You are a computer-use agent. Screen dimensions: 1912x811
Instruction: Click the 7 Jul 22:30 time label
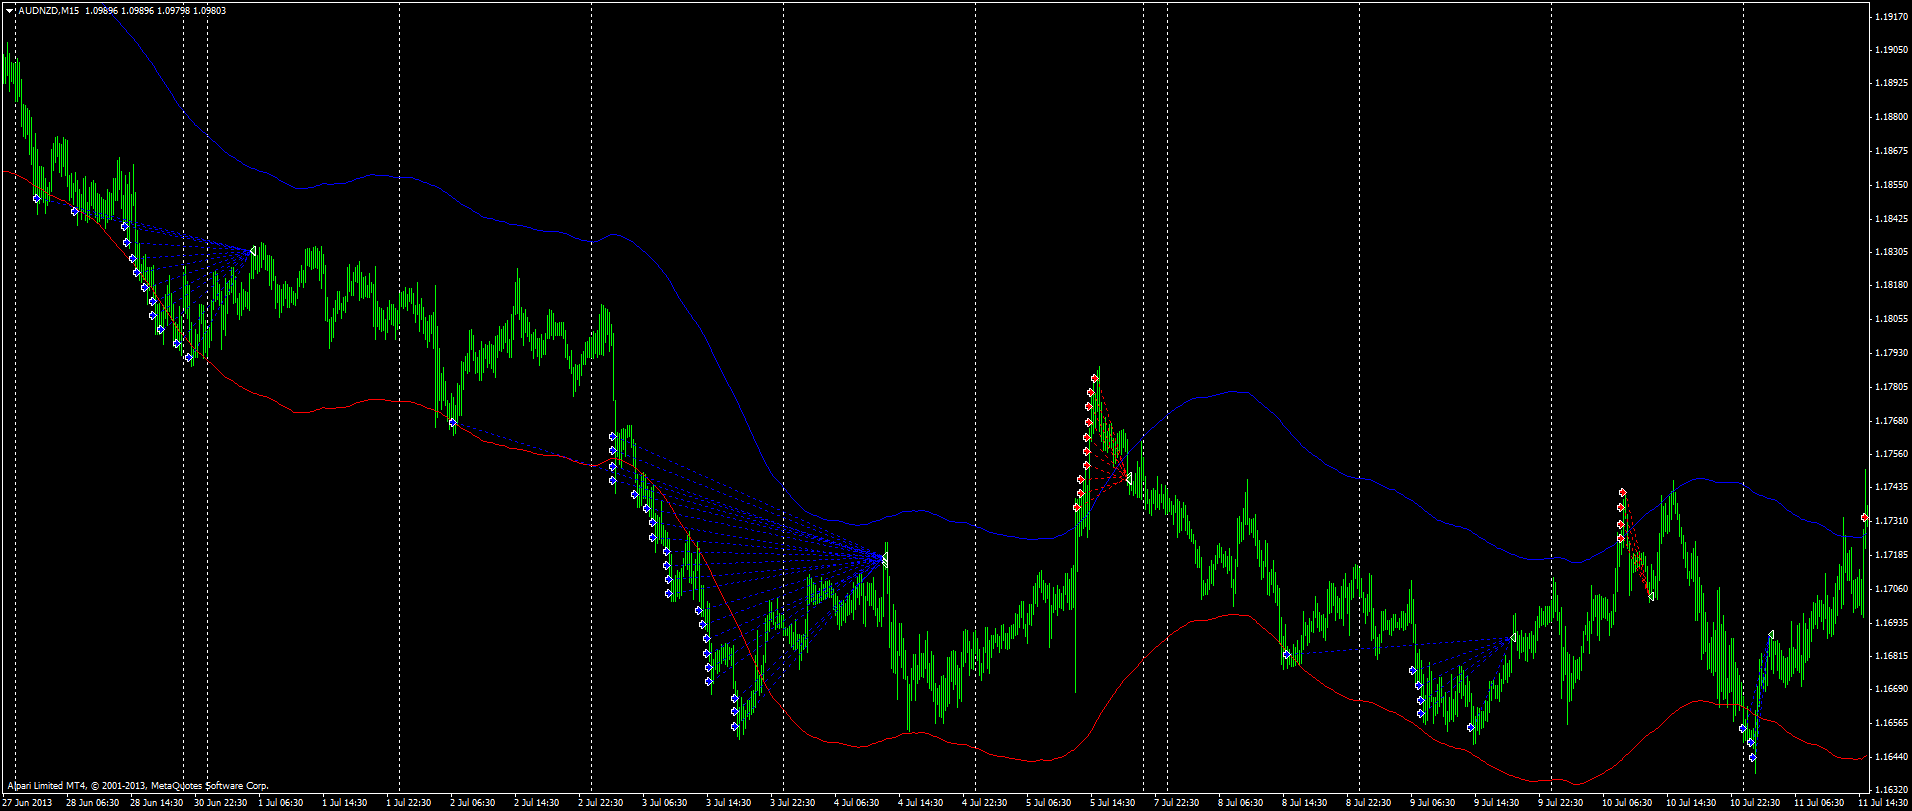(1175, 803)
